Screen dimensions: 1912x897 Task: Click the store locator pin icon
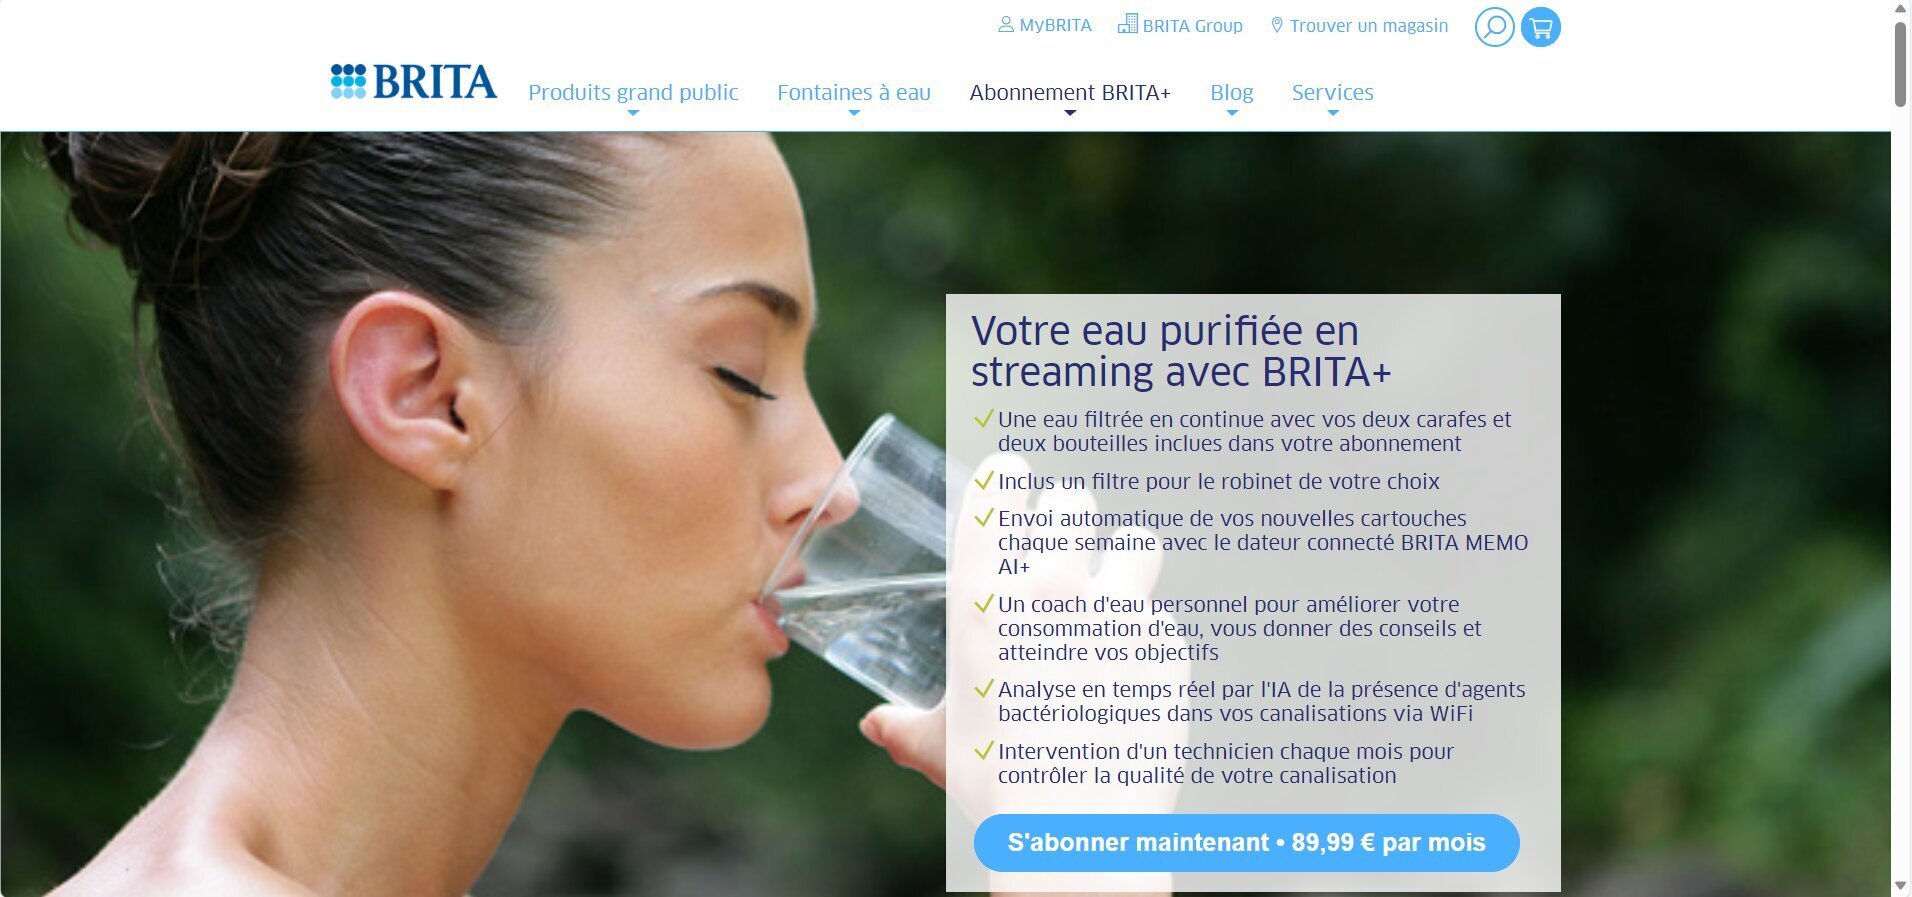[x=1277, y=25]
